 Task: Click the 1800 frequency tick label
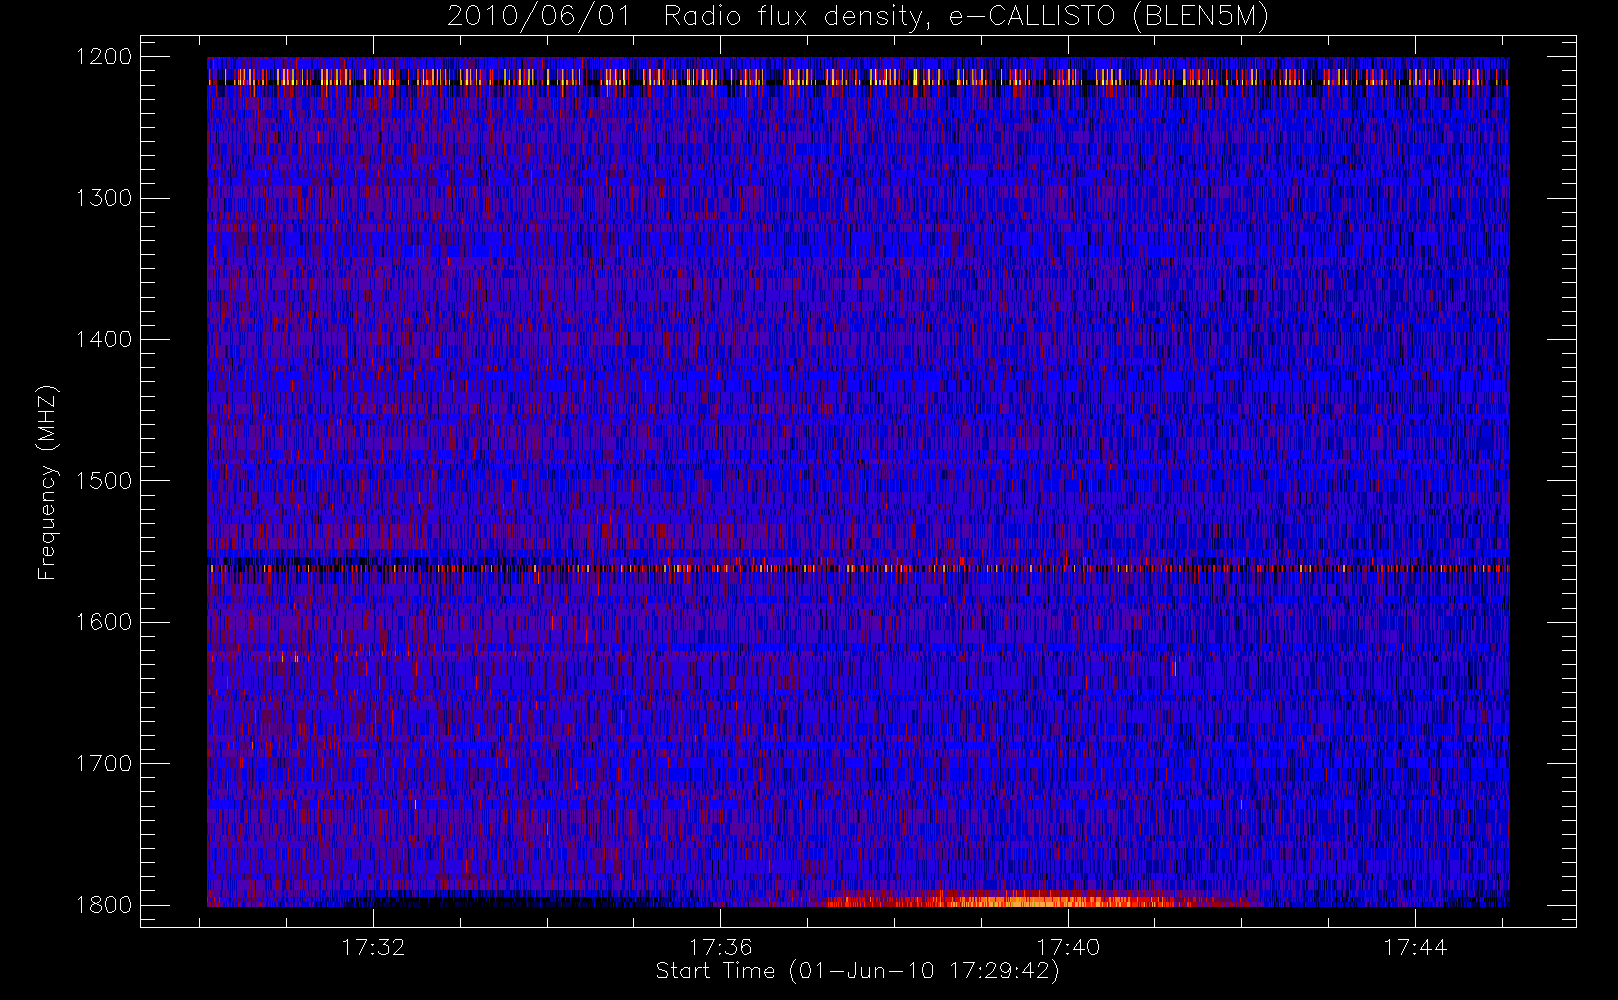pyautogui.click(x=104, y=905)
